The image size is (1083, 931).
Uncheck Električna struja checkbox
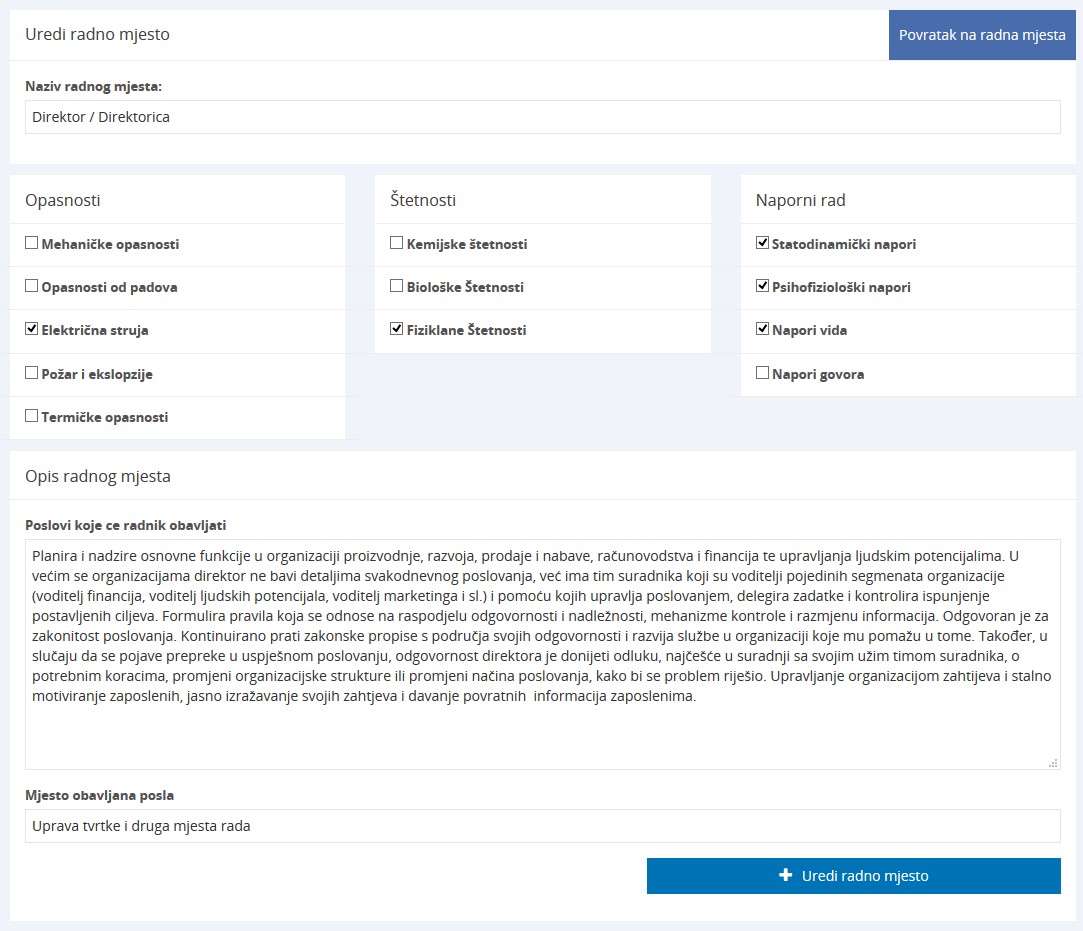point(32,329)
